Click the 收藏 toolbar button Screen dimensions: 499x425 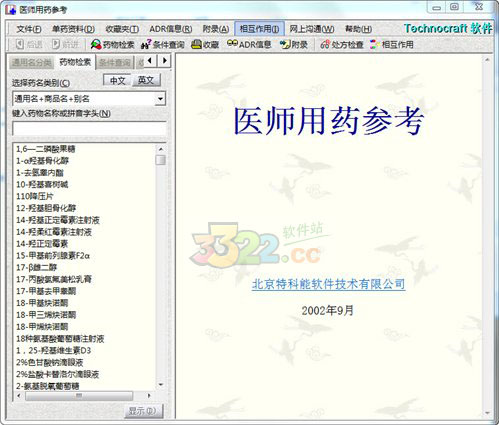pyautogui.click(x=205, y=44)
